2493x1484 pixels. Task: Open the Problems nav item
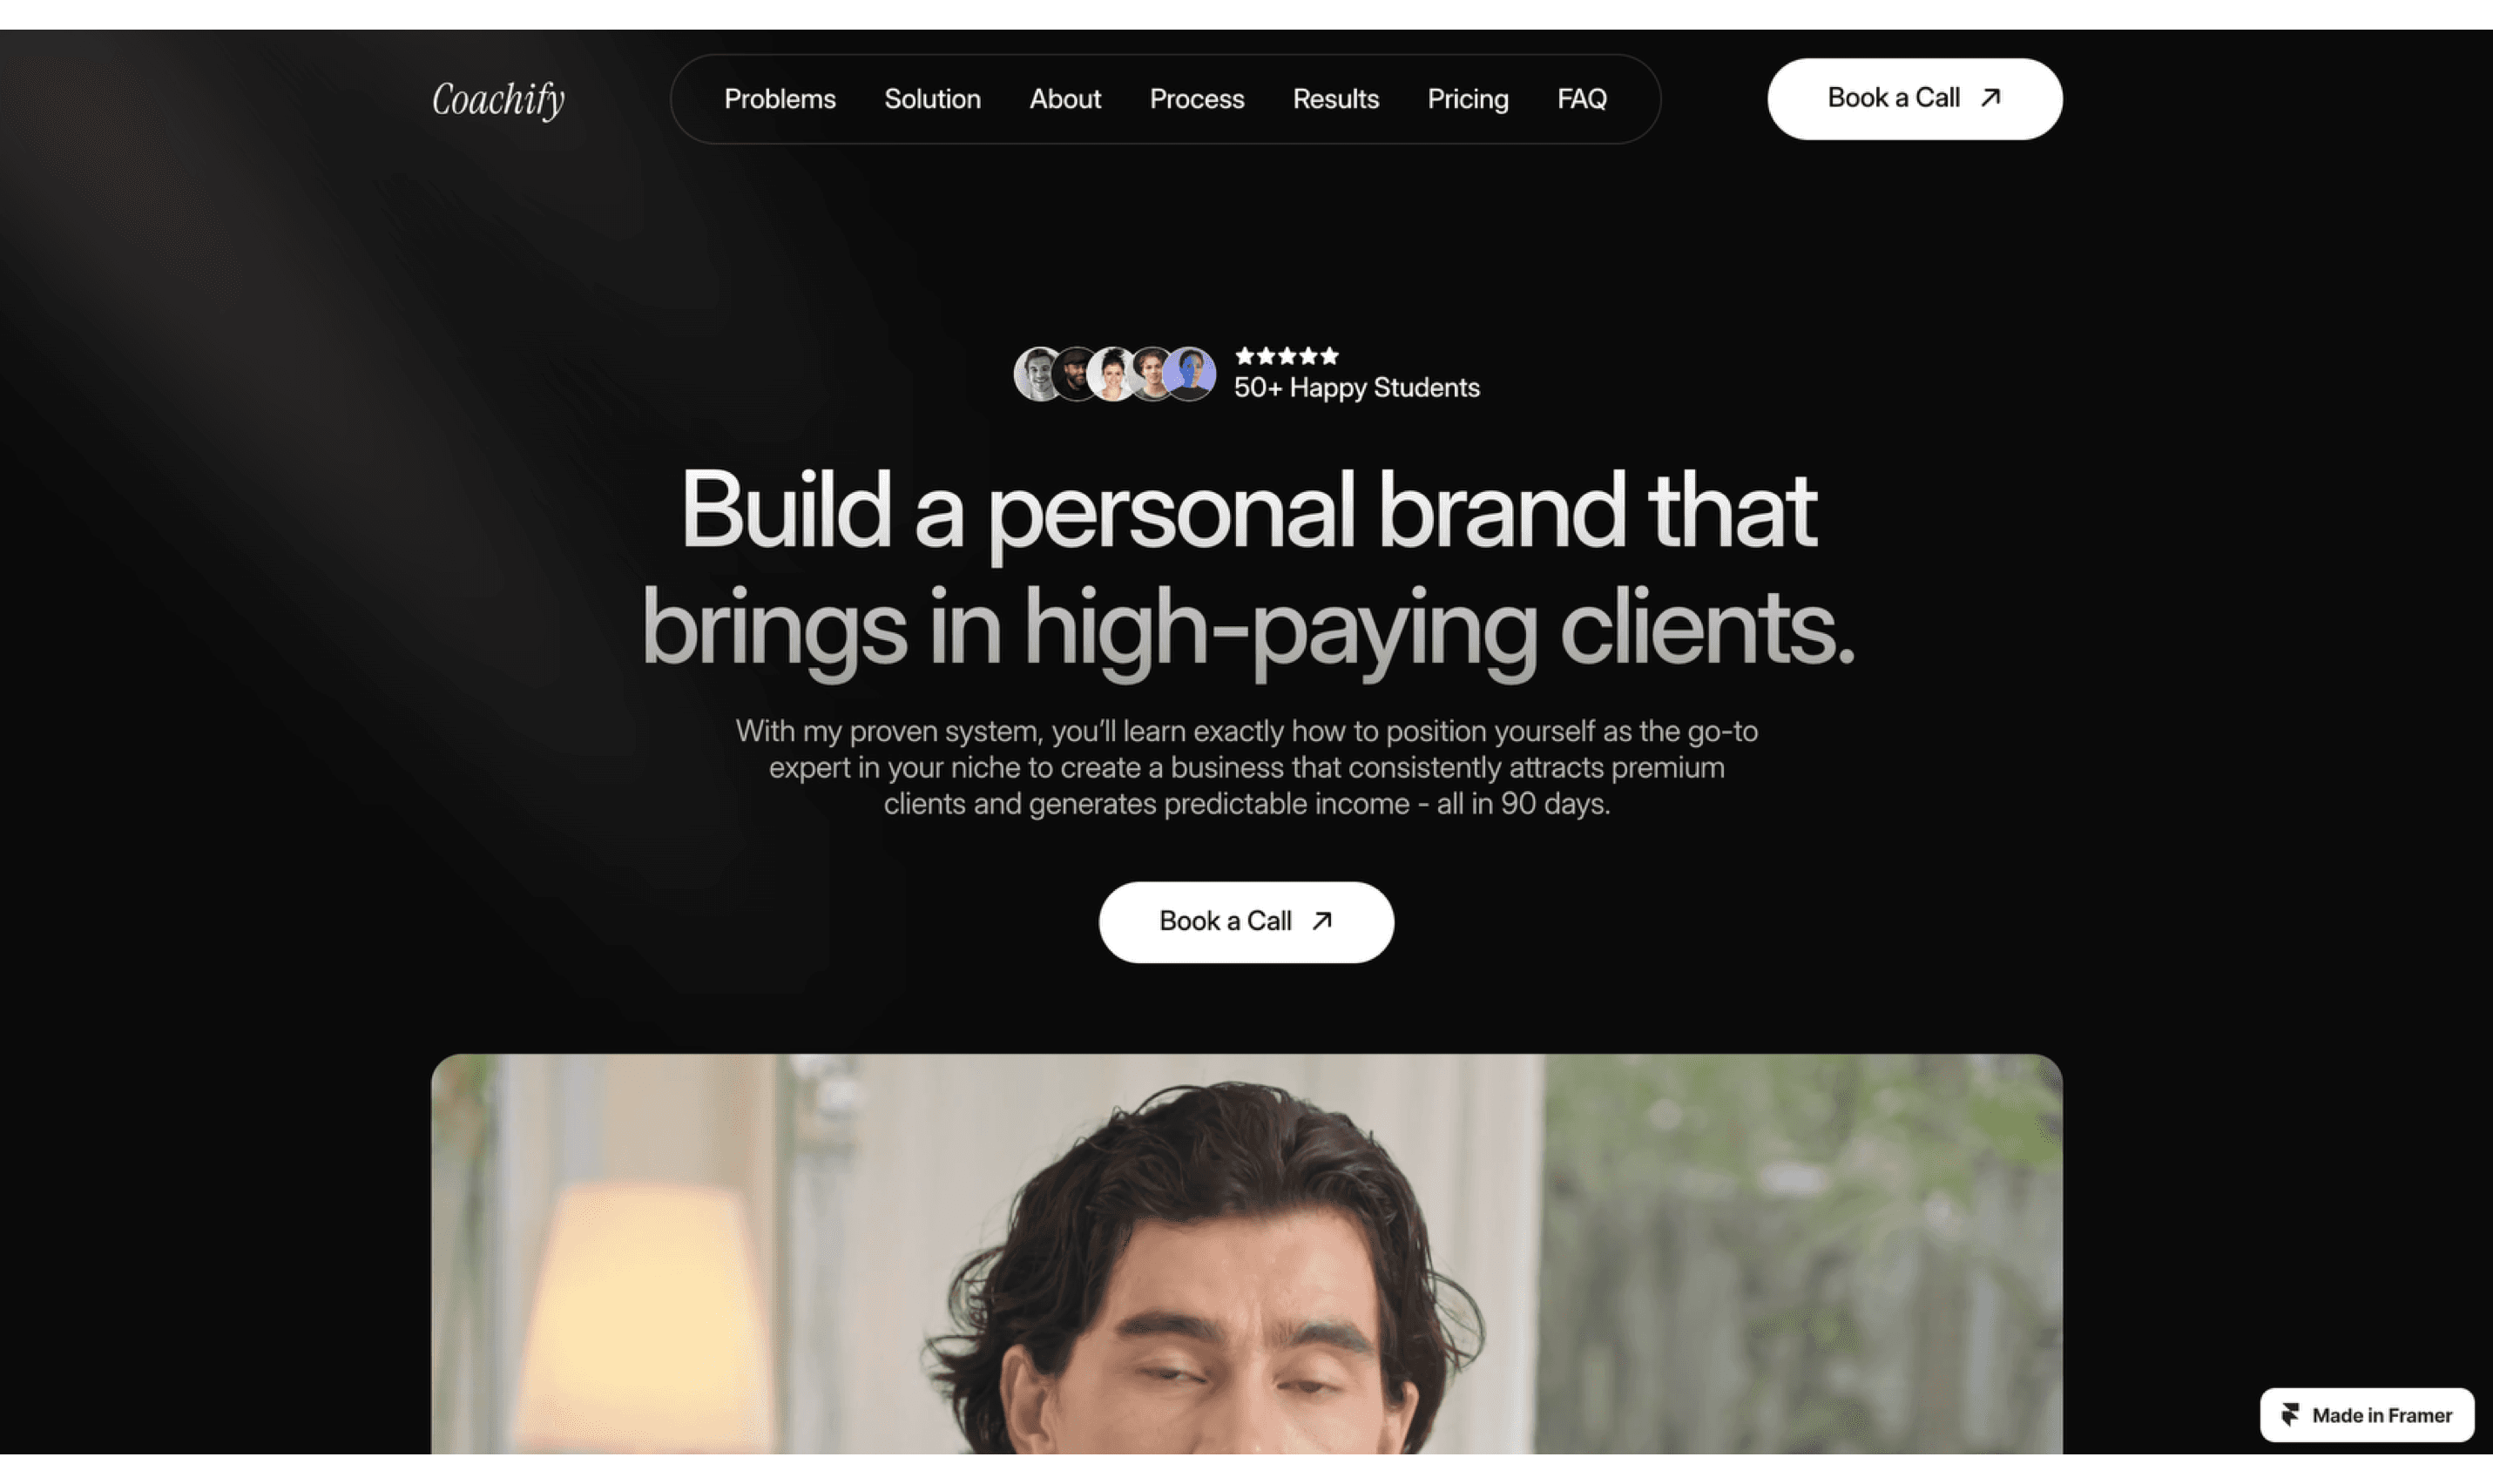click(779, 99)
